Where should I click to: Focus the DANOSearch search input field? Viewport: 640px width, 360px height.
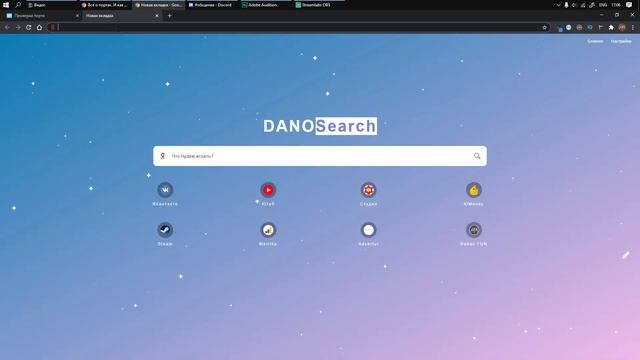click(320, 156)
